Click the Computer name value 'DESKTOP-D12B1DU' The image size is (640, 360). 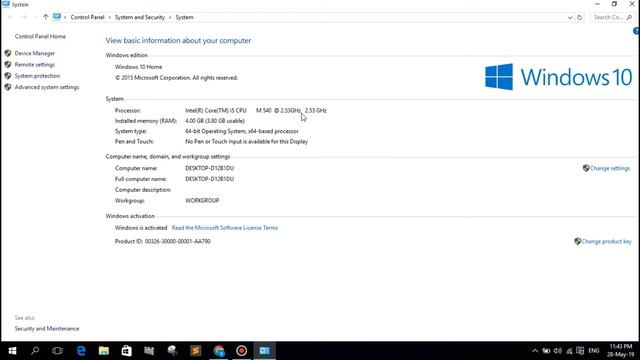pyautogui.click(x=209, y=168)
